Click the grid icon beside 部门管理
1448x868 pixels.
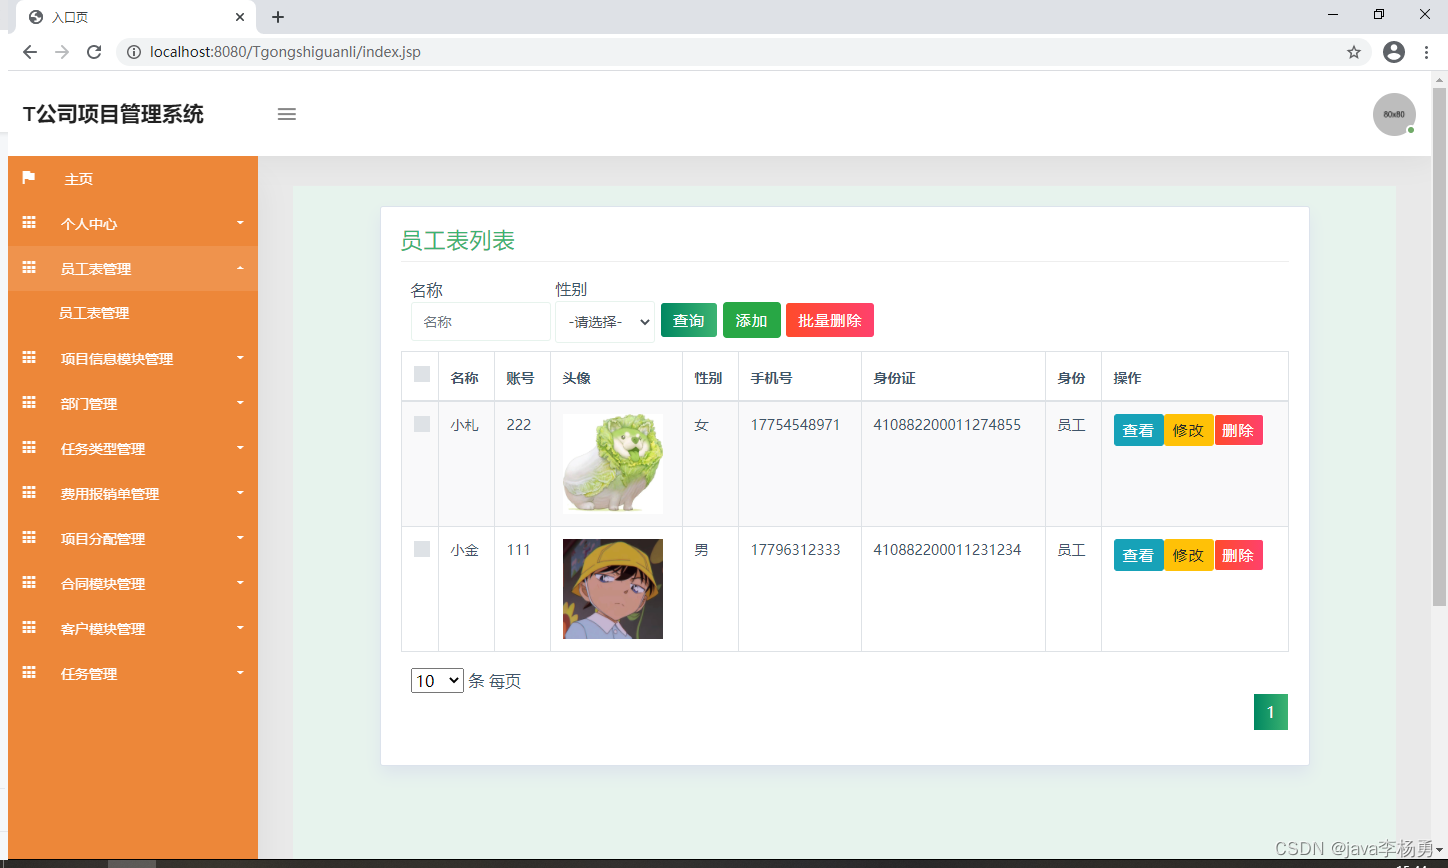(29, 403)
